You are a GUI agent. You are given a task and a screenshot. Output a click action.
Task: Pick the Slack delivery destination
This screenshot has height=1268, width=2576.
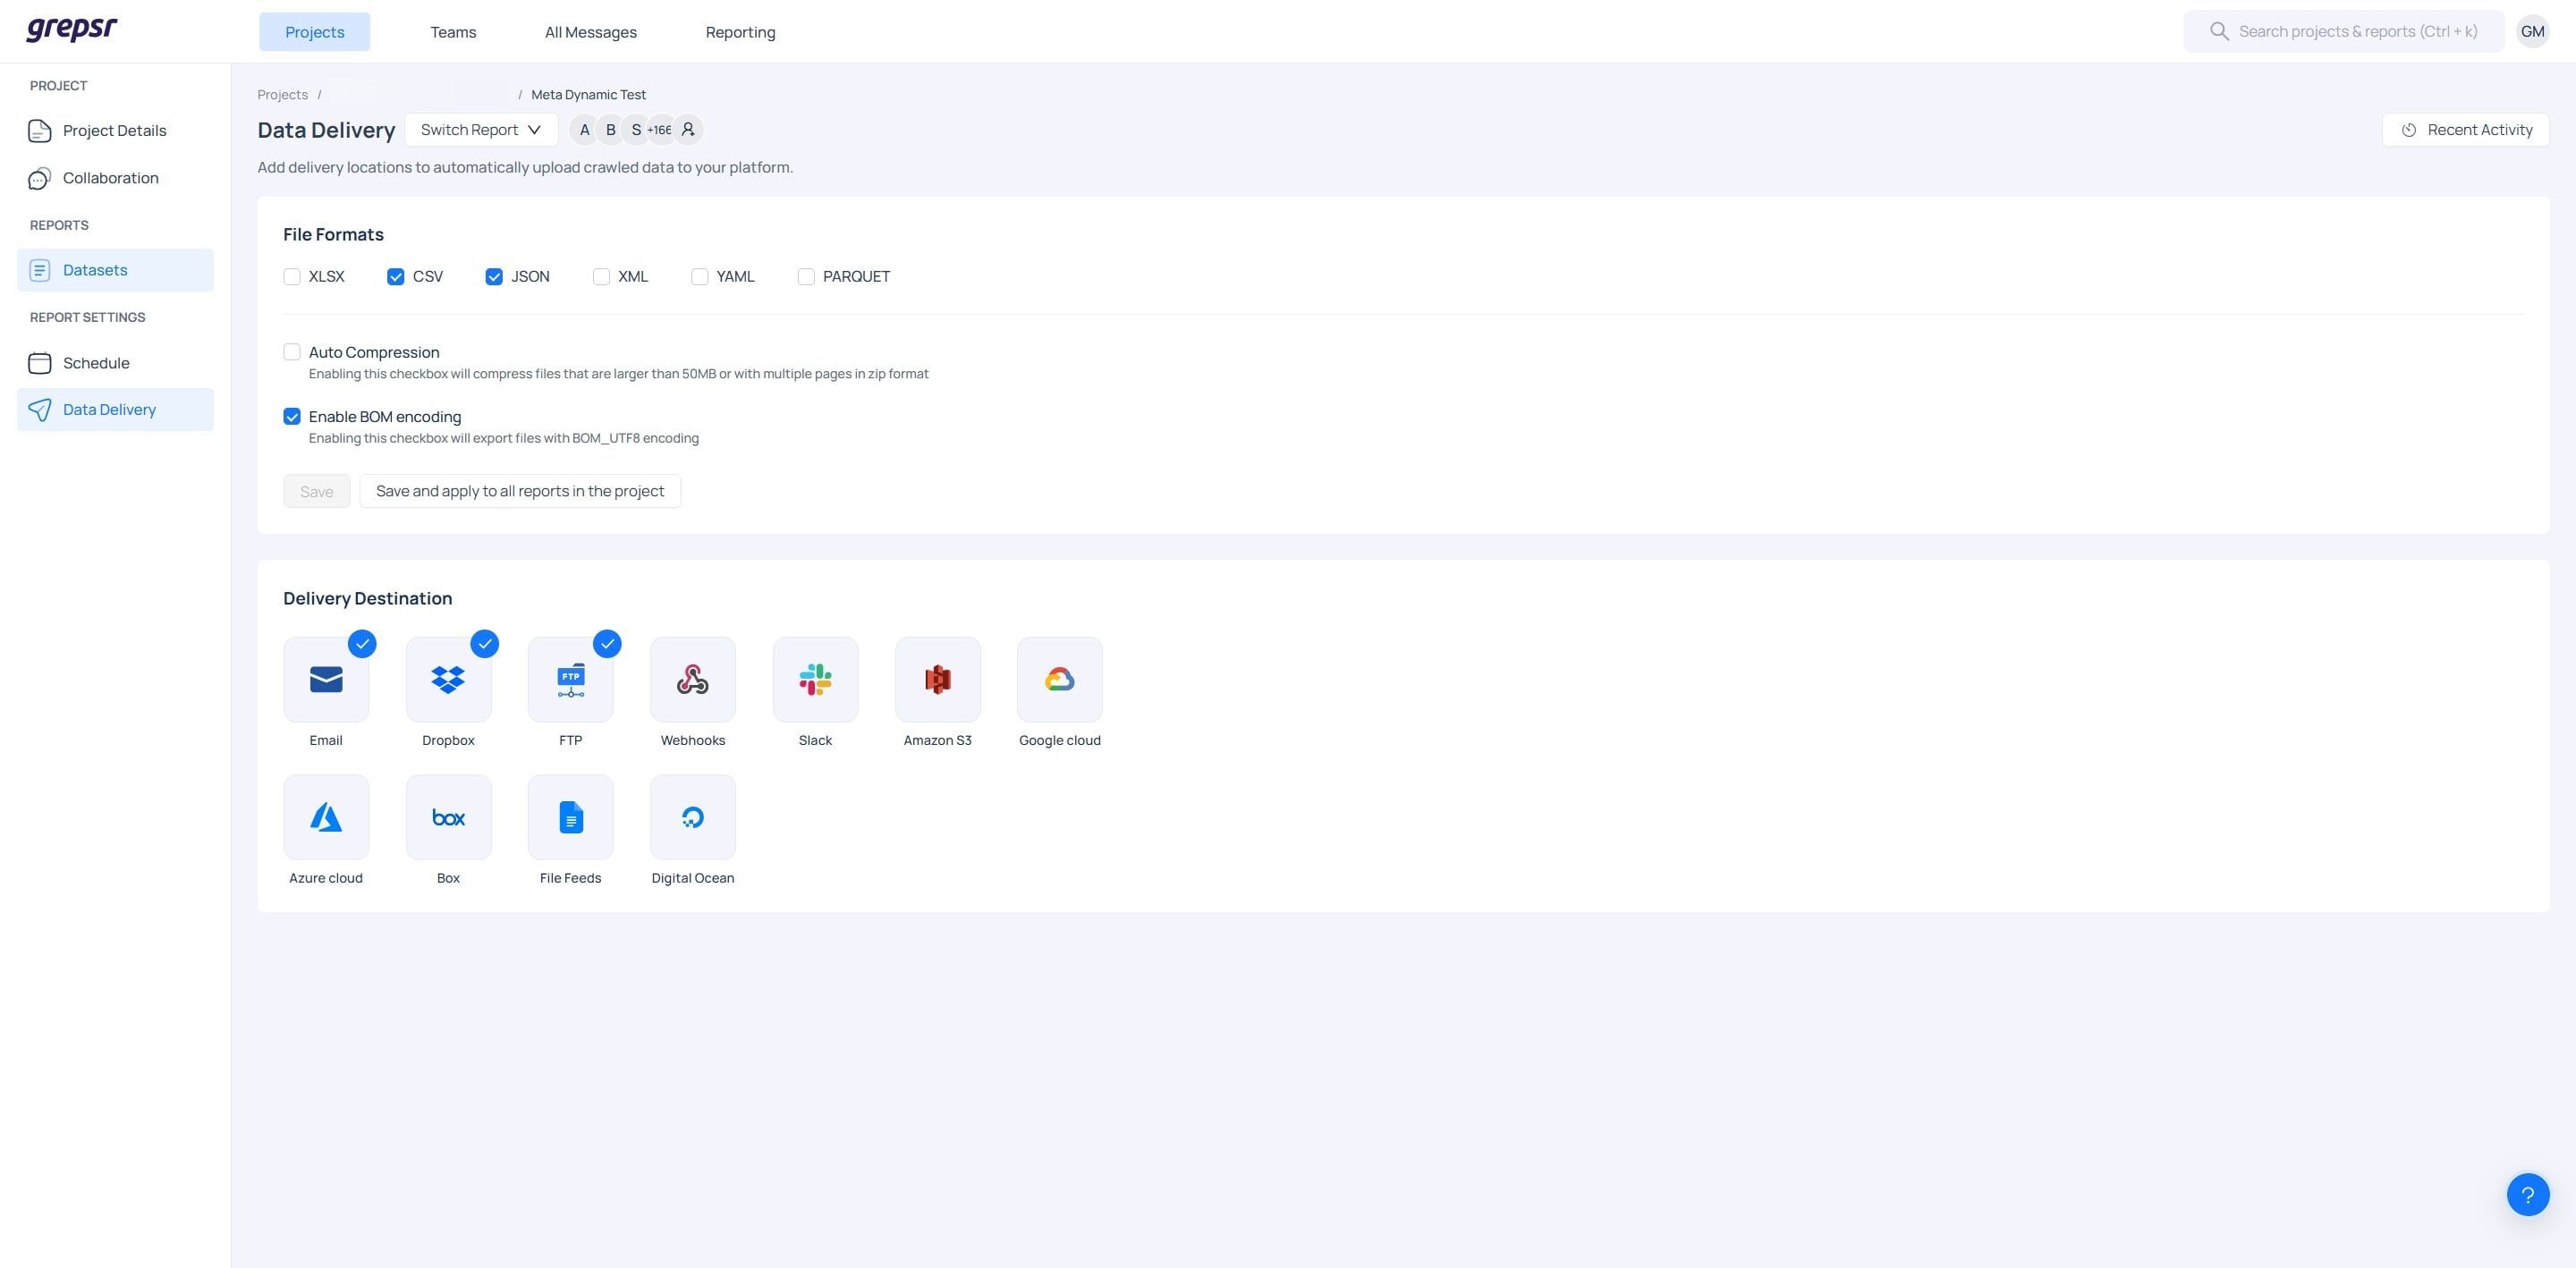tap(815, 679)
